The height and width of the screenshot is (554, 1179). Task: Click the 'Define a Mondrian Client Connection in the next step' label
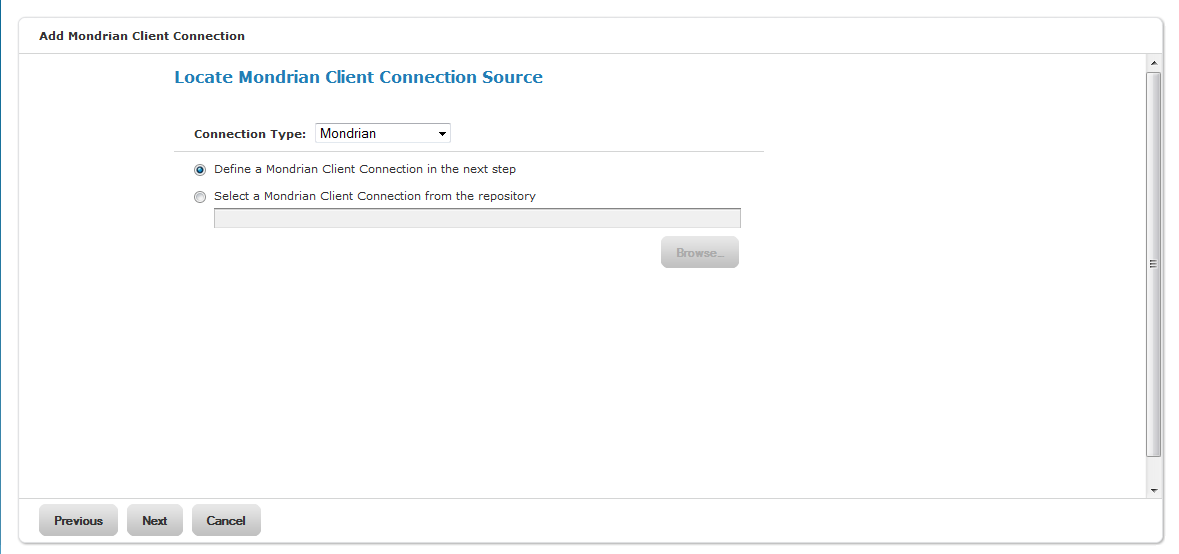click(365, 169)
